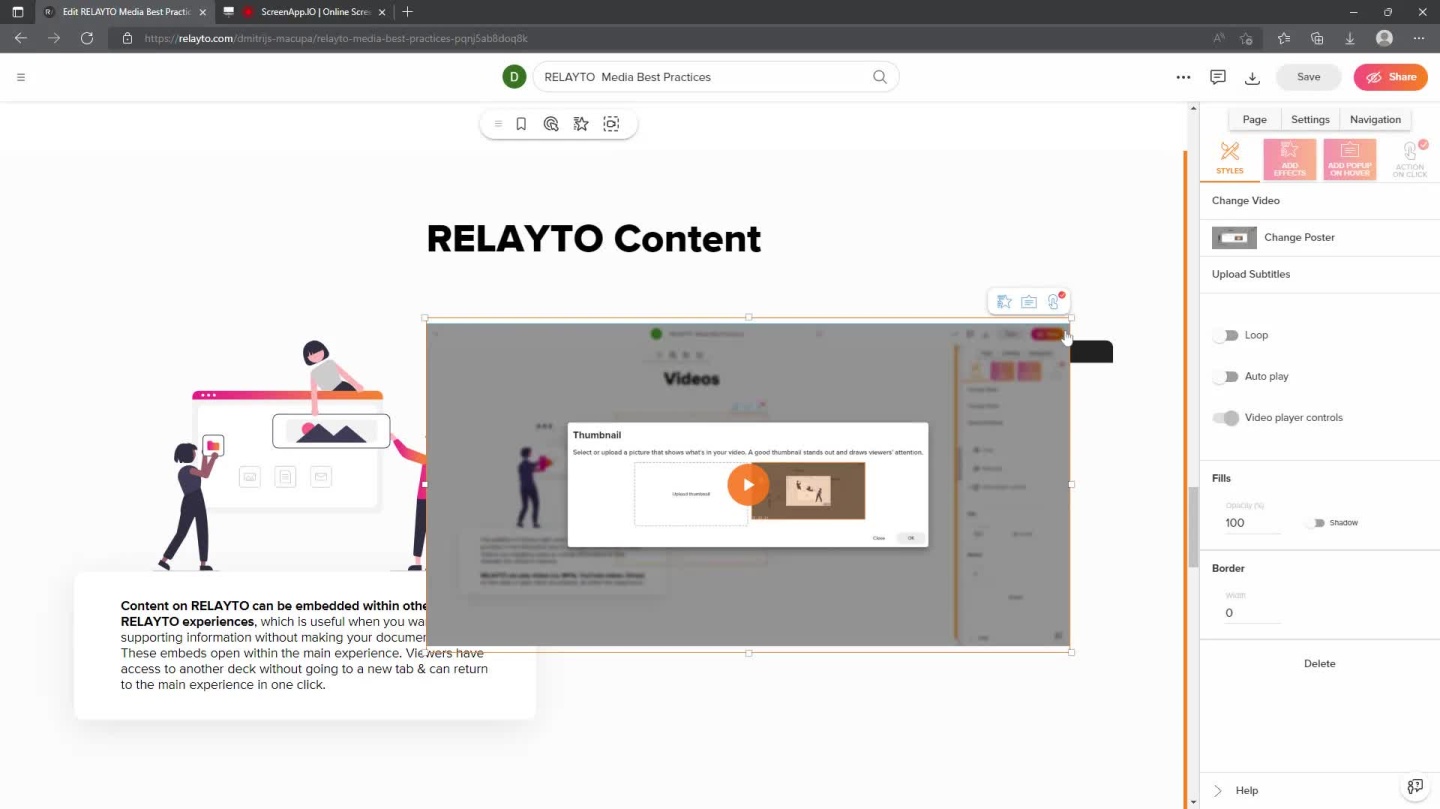The image size is (1440, 809).
Task: Open the Navigation tab
Action: click(1375, 119)
